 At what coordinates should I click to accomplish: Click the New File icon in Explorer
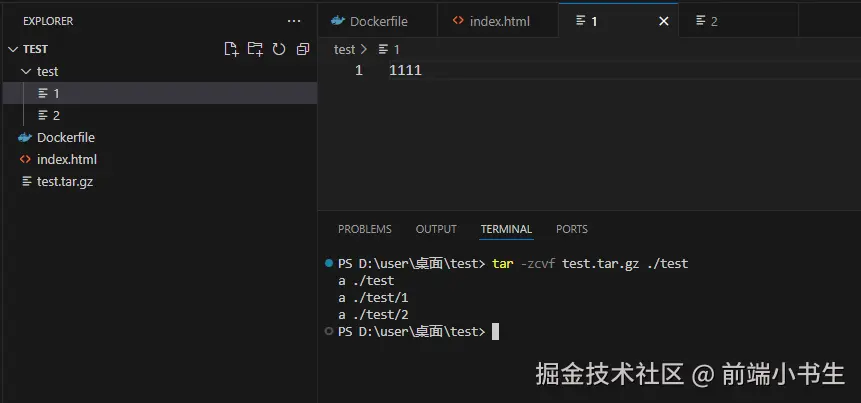click(232, 49)
